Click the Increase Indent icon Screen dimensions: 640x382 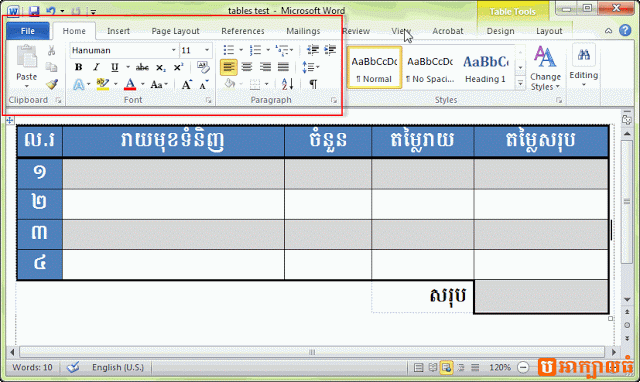(x=330, y=50)
